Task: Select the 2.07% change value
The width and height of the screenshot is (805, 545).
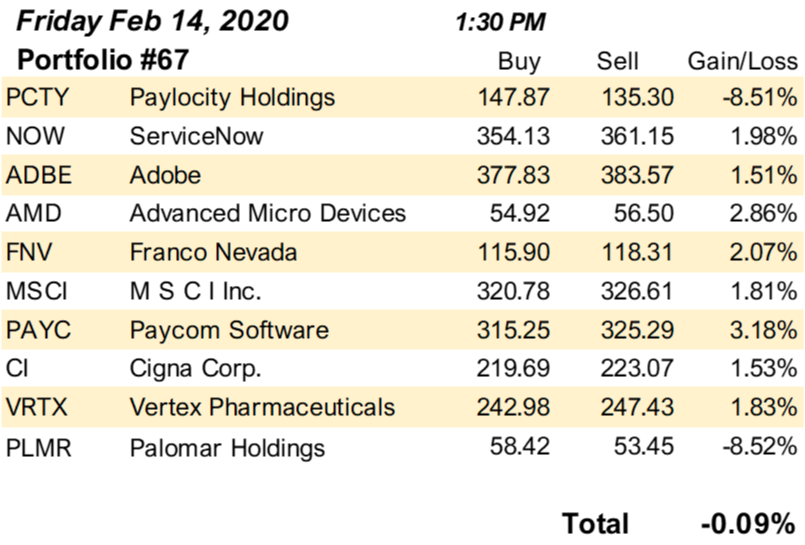Action: (763, 252)
